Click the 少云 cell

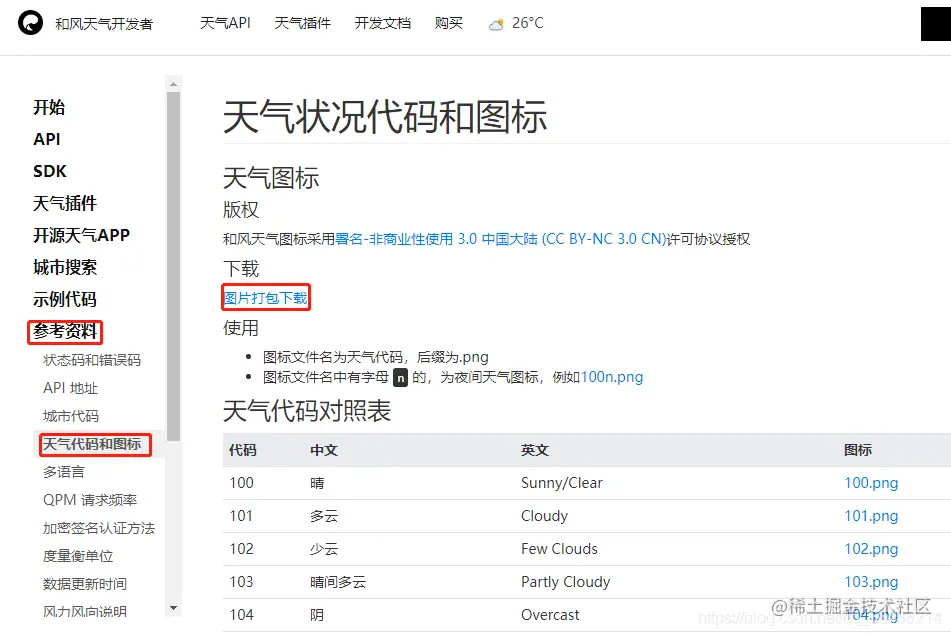[324, 549]
